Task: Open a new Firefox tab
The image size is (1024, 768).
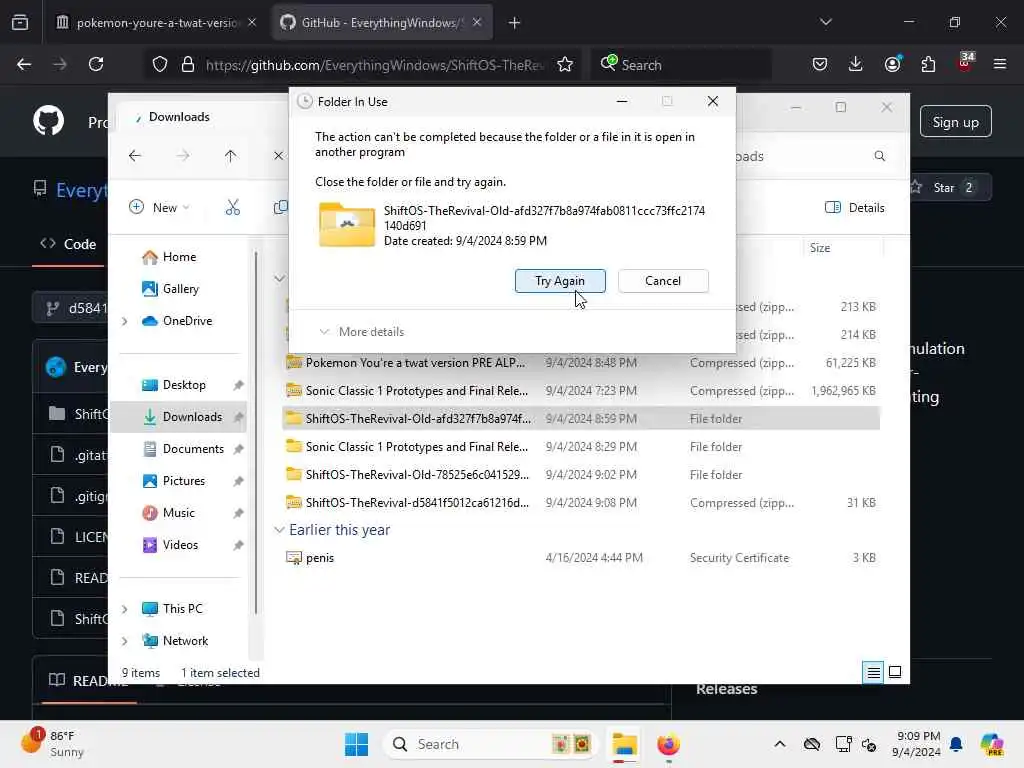Action: click(514, 23)
